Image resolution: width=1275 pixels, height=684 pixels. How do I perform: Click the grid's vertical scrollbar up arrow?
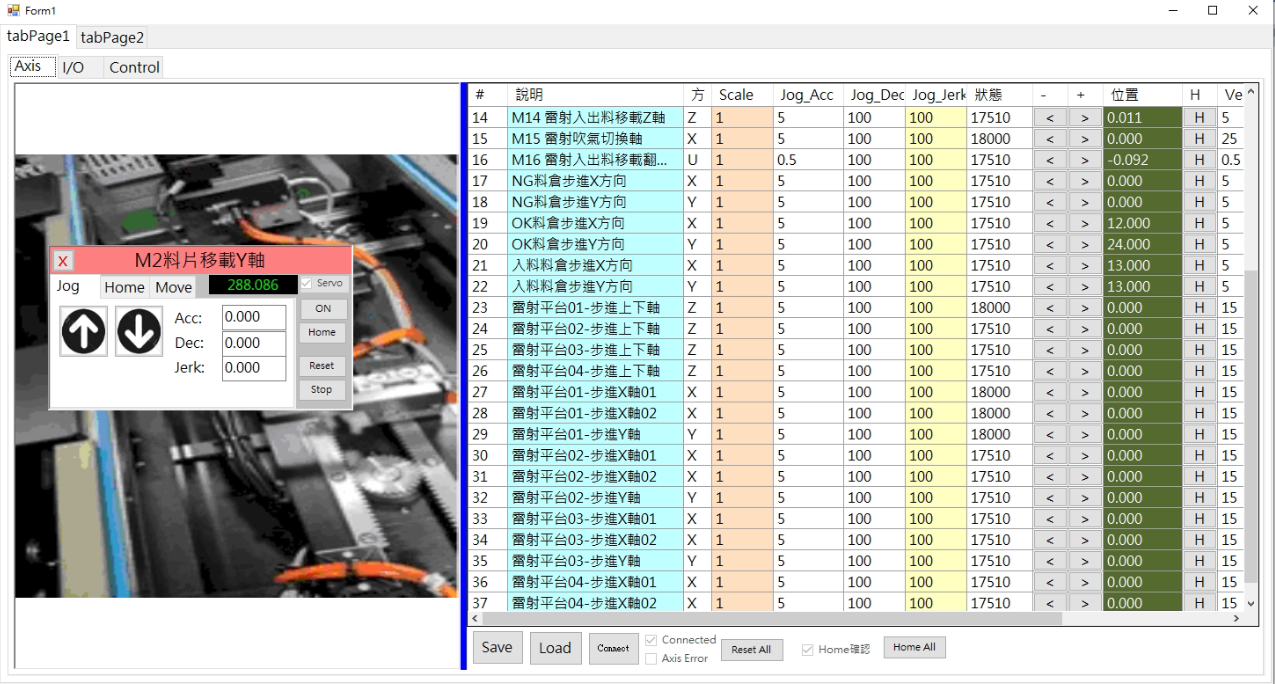[x=1251, y=92]
